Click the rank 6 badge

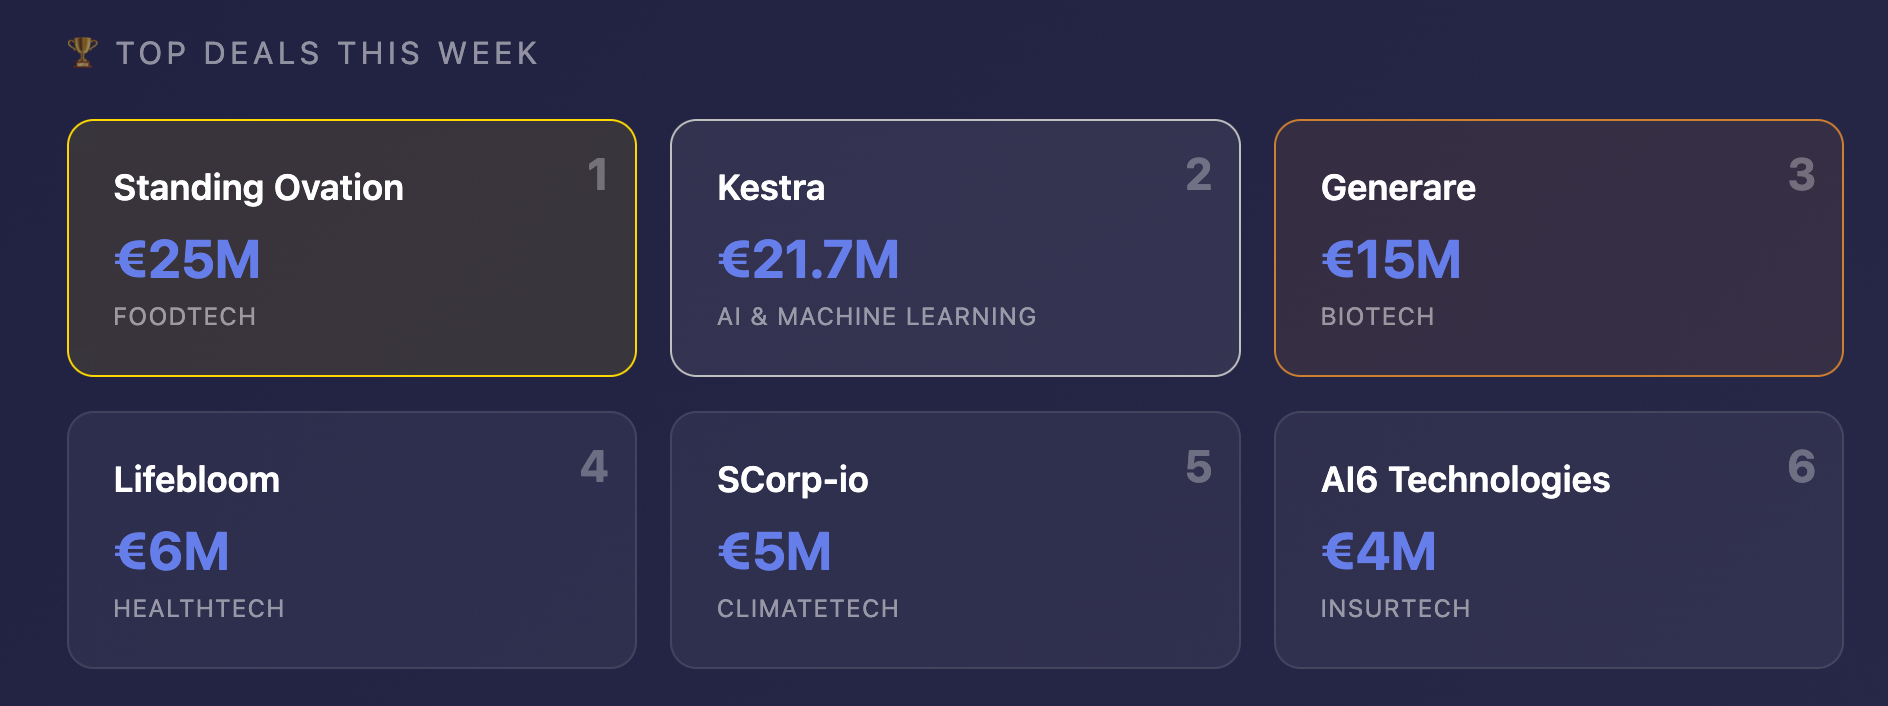tap(1801, 467)
